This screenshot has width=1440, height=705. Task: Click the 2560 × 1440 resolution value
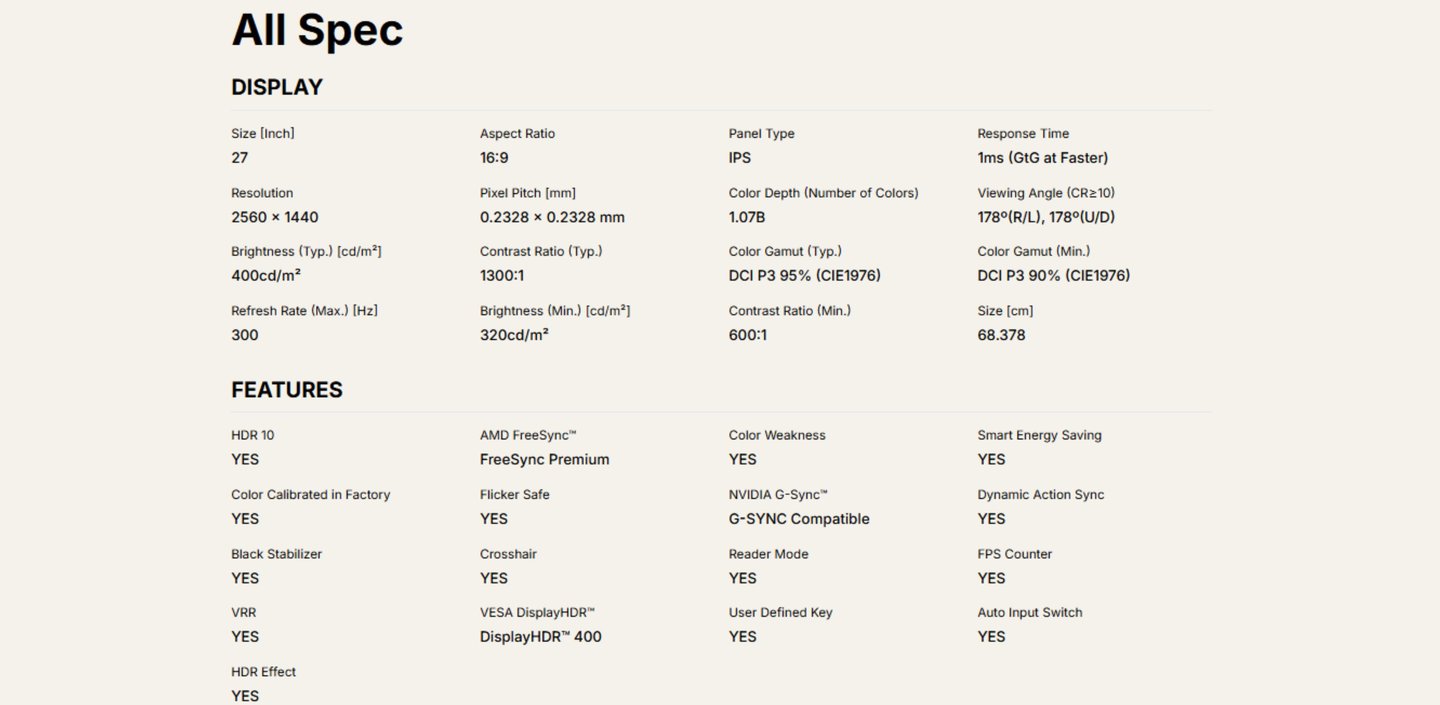pos(275,217)
